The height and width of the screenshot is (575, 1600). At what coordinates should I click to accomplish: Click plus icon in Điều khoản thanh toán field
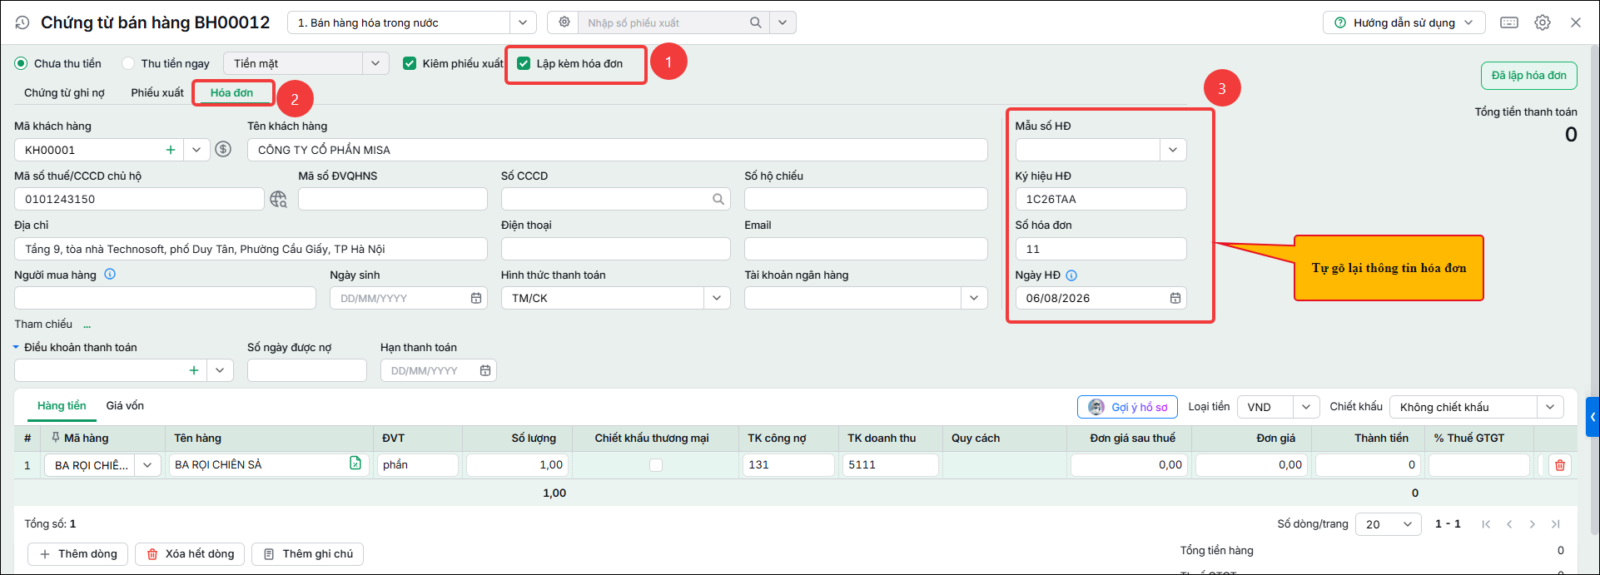pos(194,370)
